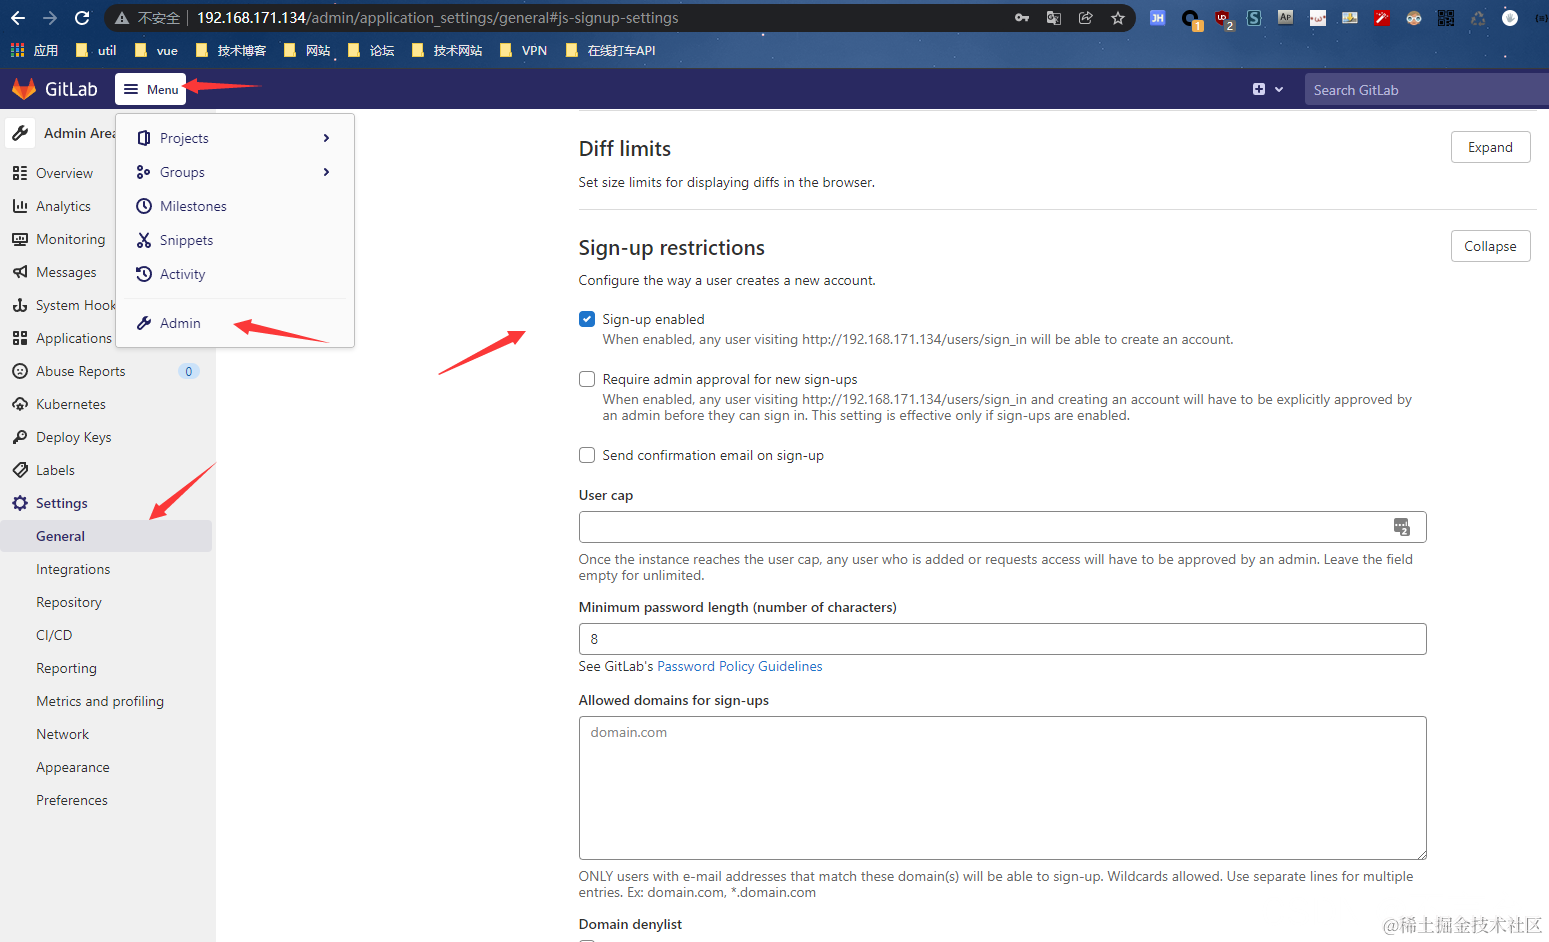Click the QR code extension icon
The width and height of the screenshot is (1549, 942).
pyautogui.click(x=1446, y=18)
